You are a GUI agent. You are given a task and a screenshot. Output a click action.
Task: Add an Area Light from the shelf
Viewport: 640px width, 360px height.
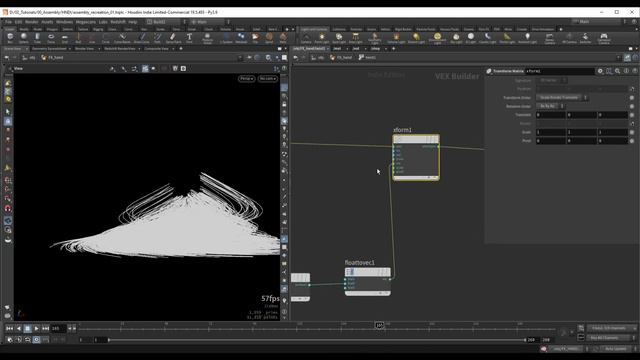click(x=356, y=38)
